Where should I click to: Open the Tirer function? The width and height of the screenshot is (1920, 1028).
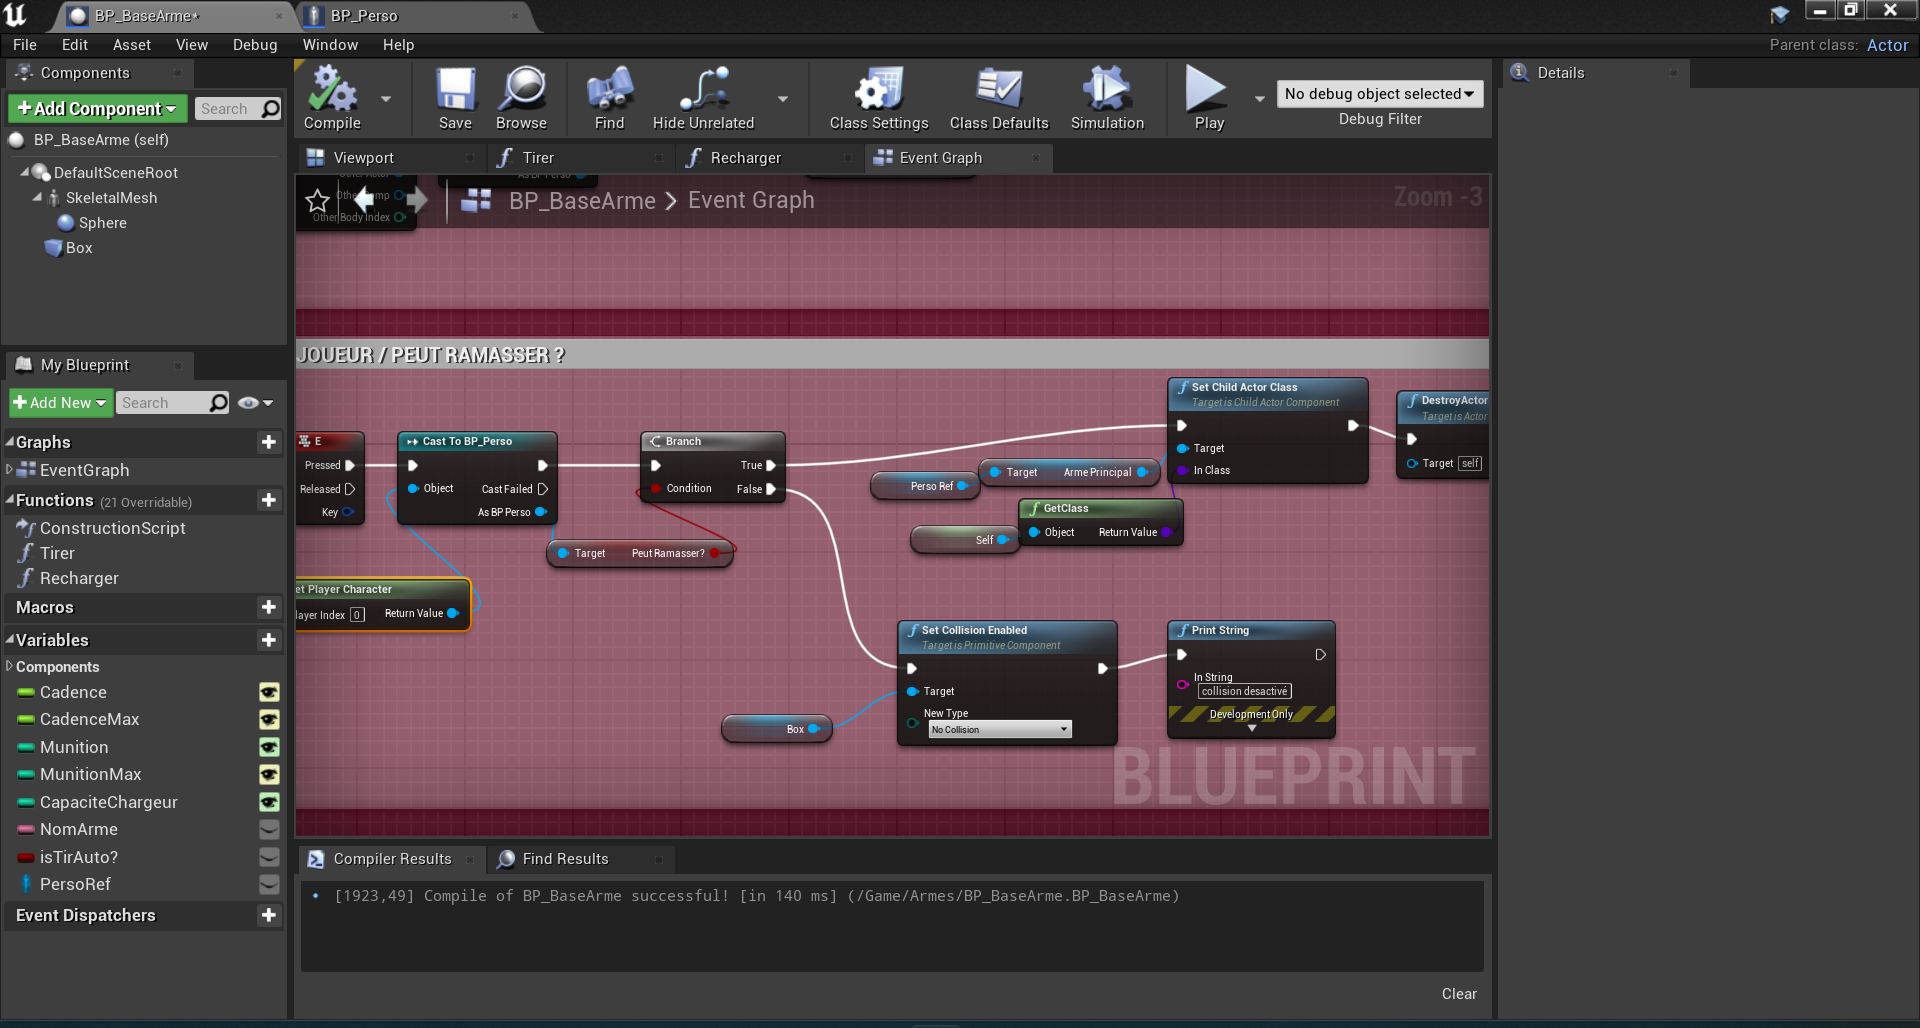57,553
